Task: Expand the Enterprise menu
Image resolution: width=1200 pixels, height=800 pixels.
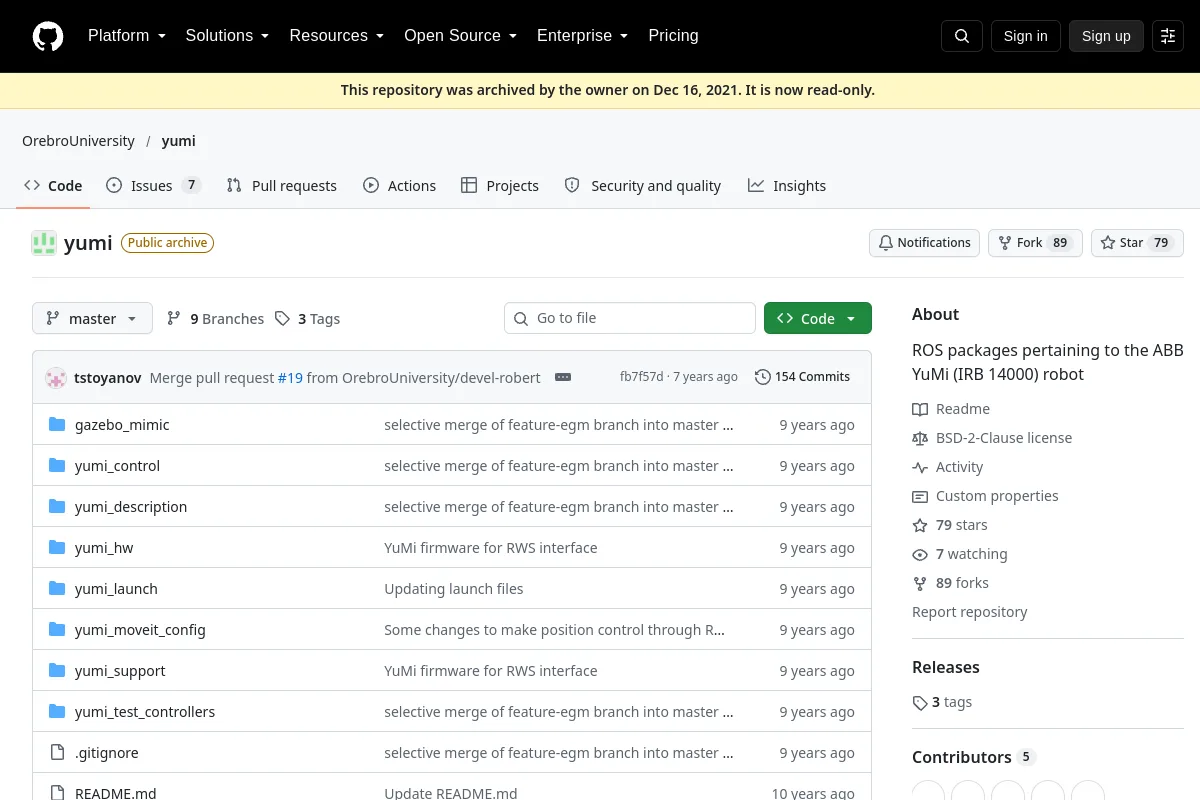Action: (582, 36)
